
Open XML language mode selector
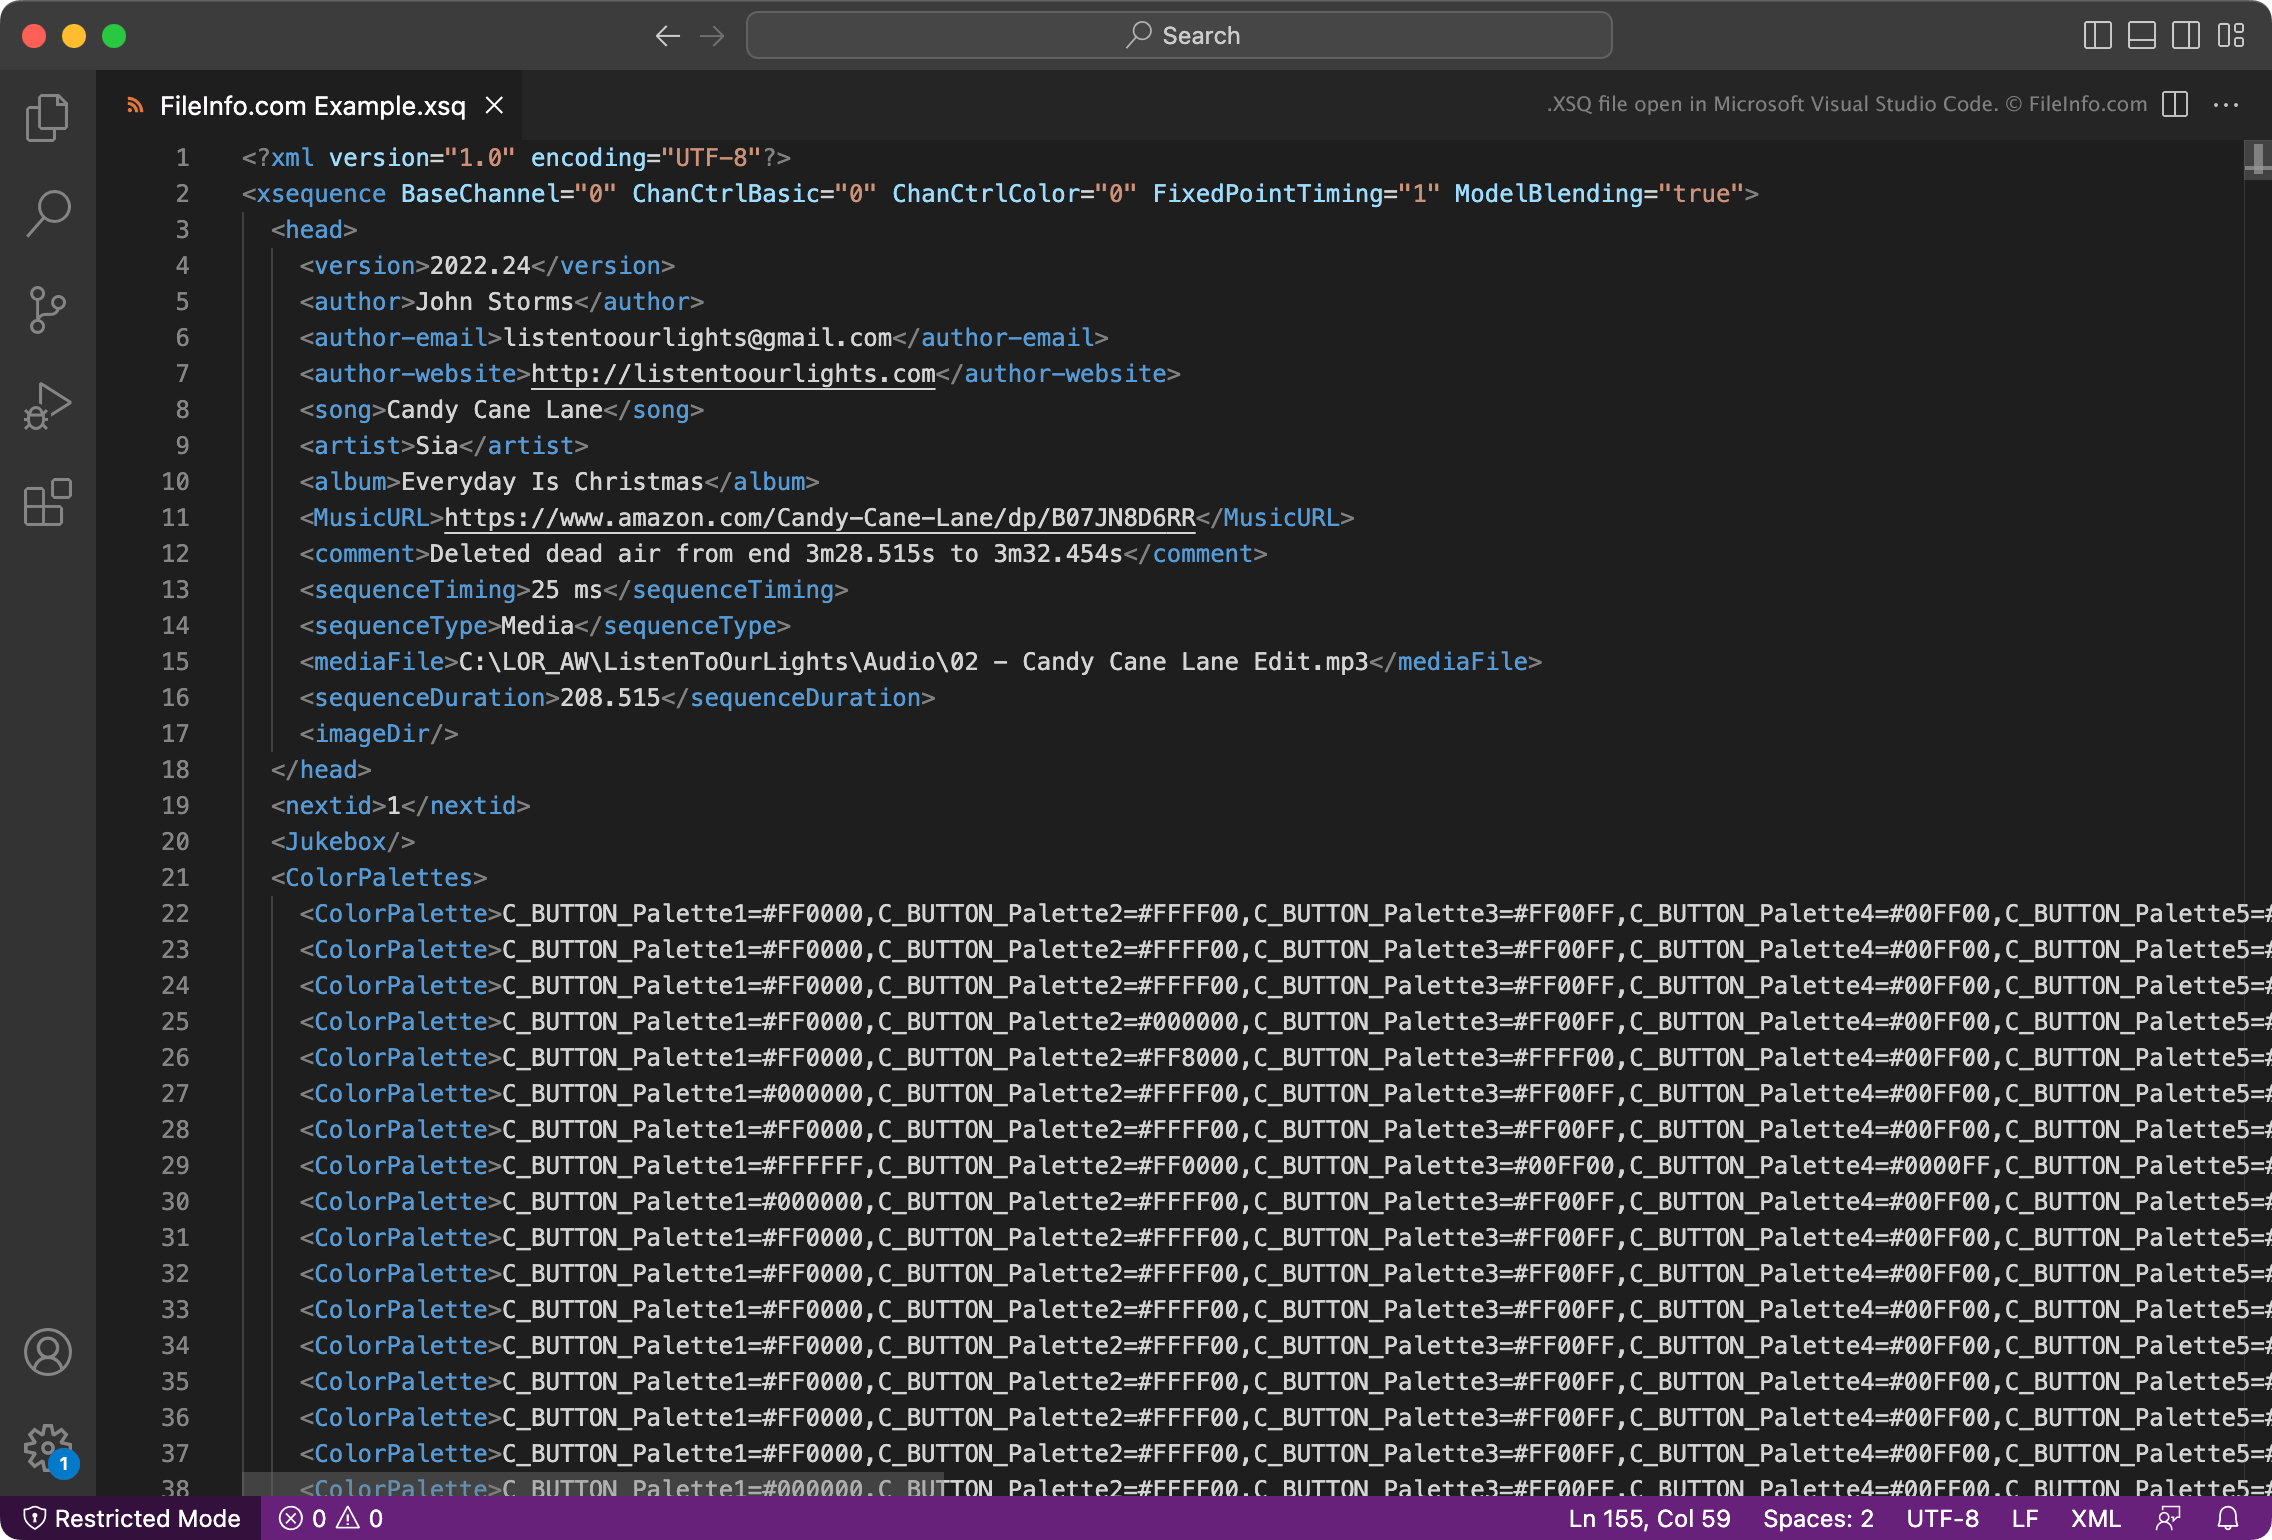point(2095,1518)
